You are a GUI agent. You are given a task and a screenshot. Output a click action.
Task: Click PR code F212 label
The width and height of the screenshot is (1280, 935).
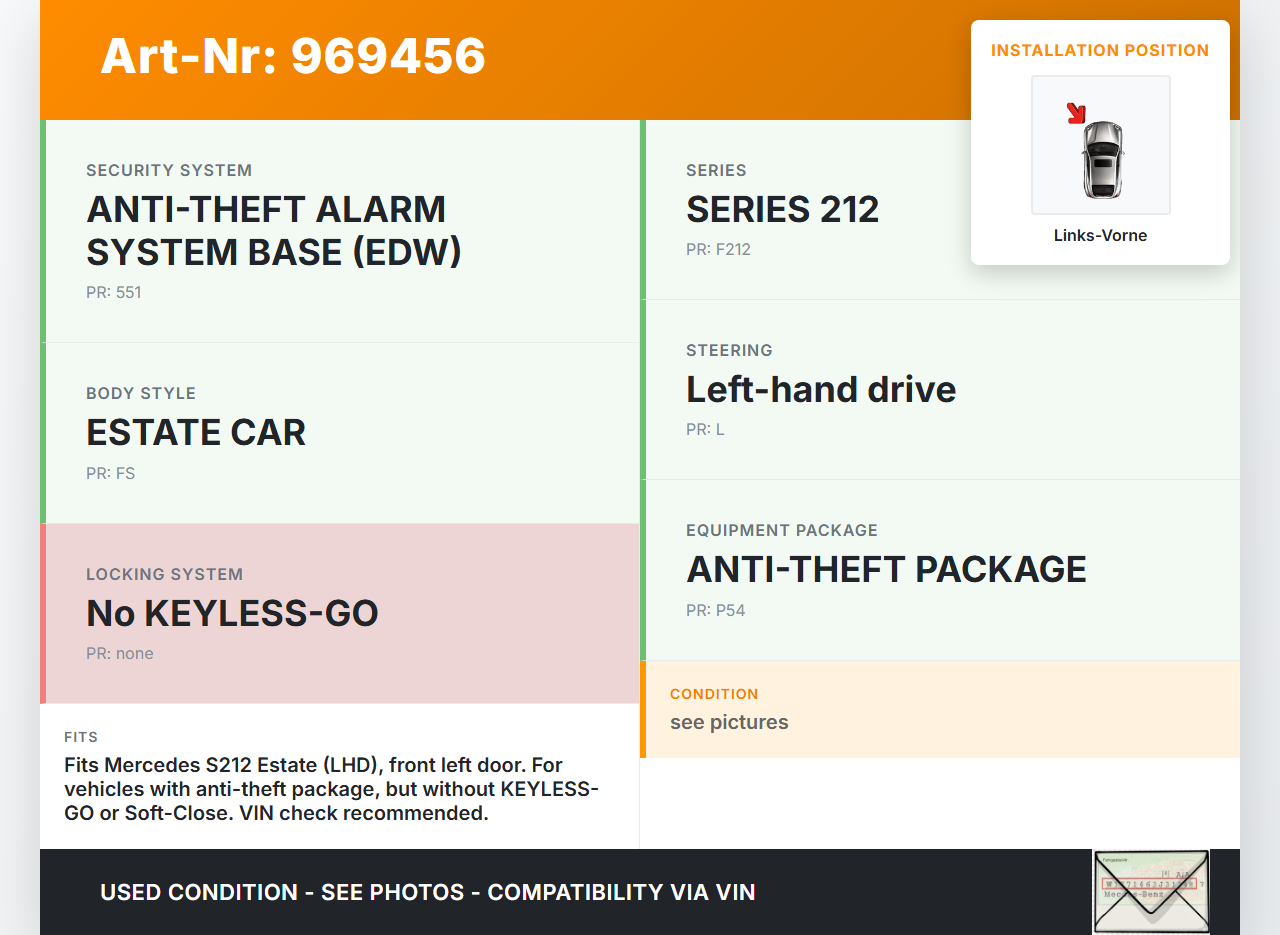(718, 250)
